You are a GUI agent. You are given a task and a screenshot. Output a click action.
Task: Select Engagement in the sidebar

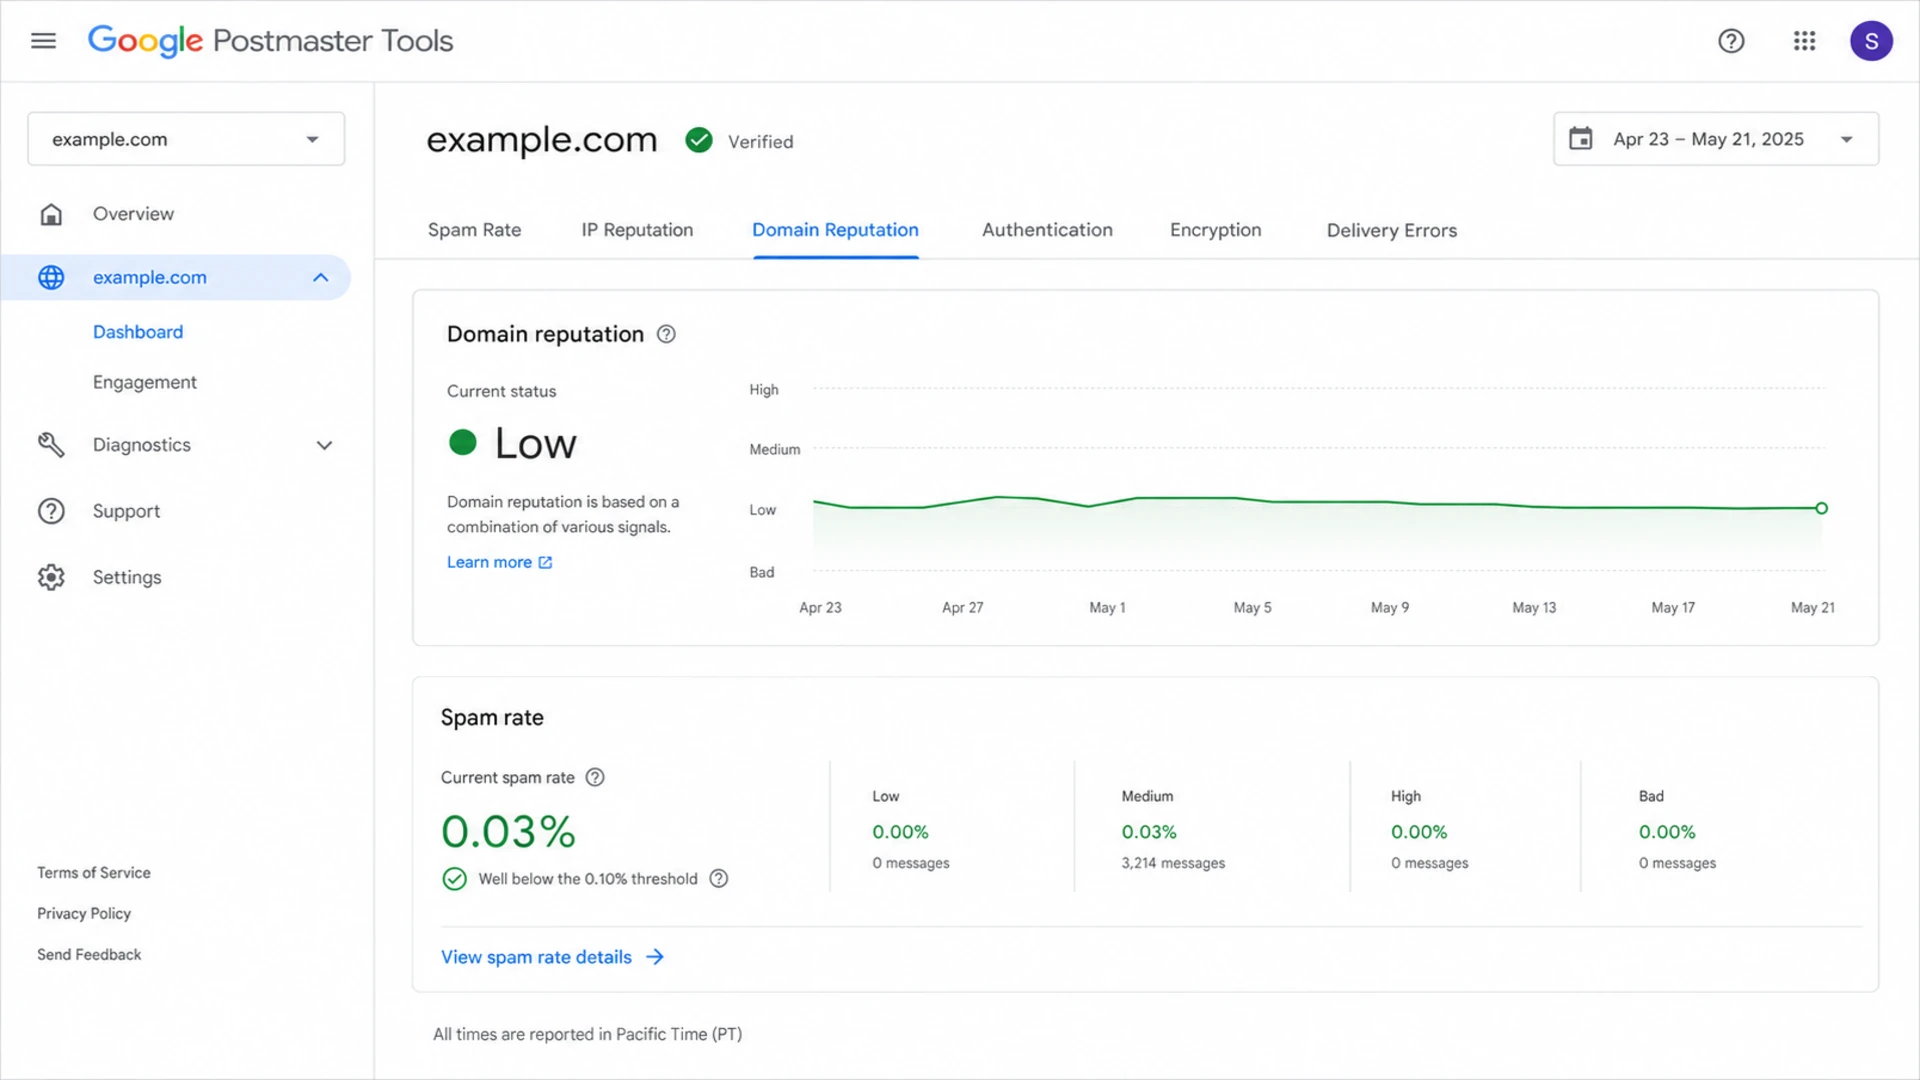point(144,382)
